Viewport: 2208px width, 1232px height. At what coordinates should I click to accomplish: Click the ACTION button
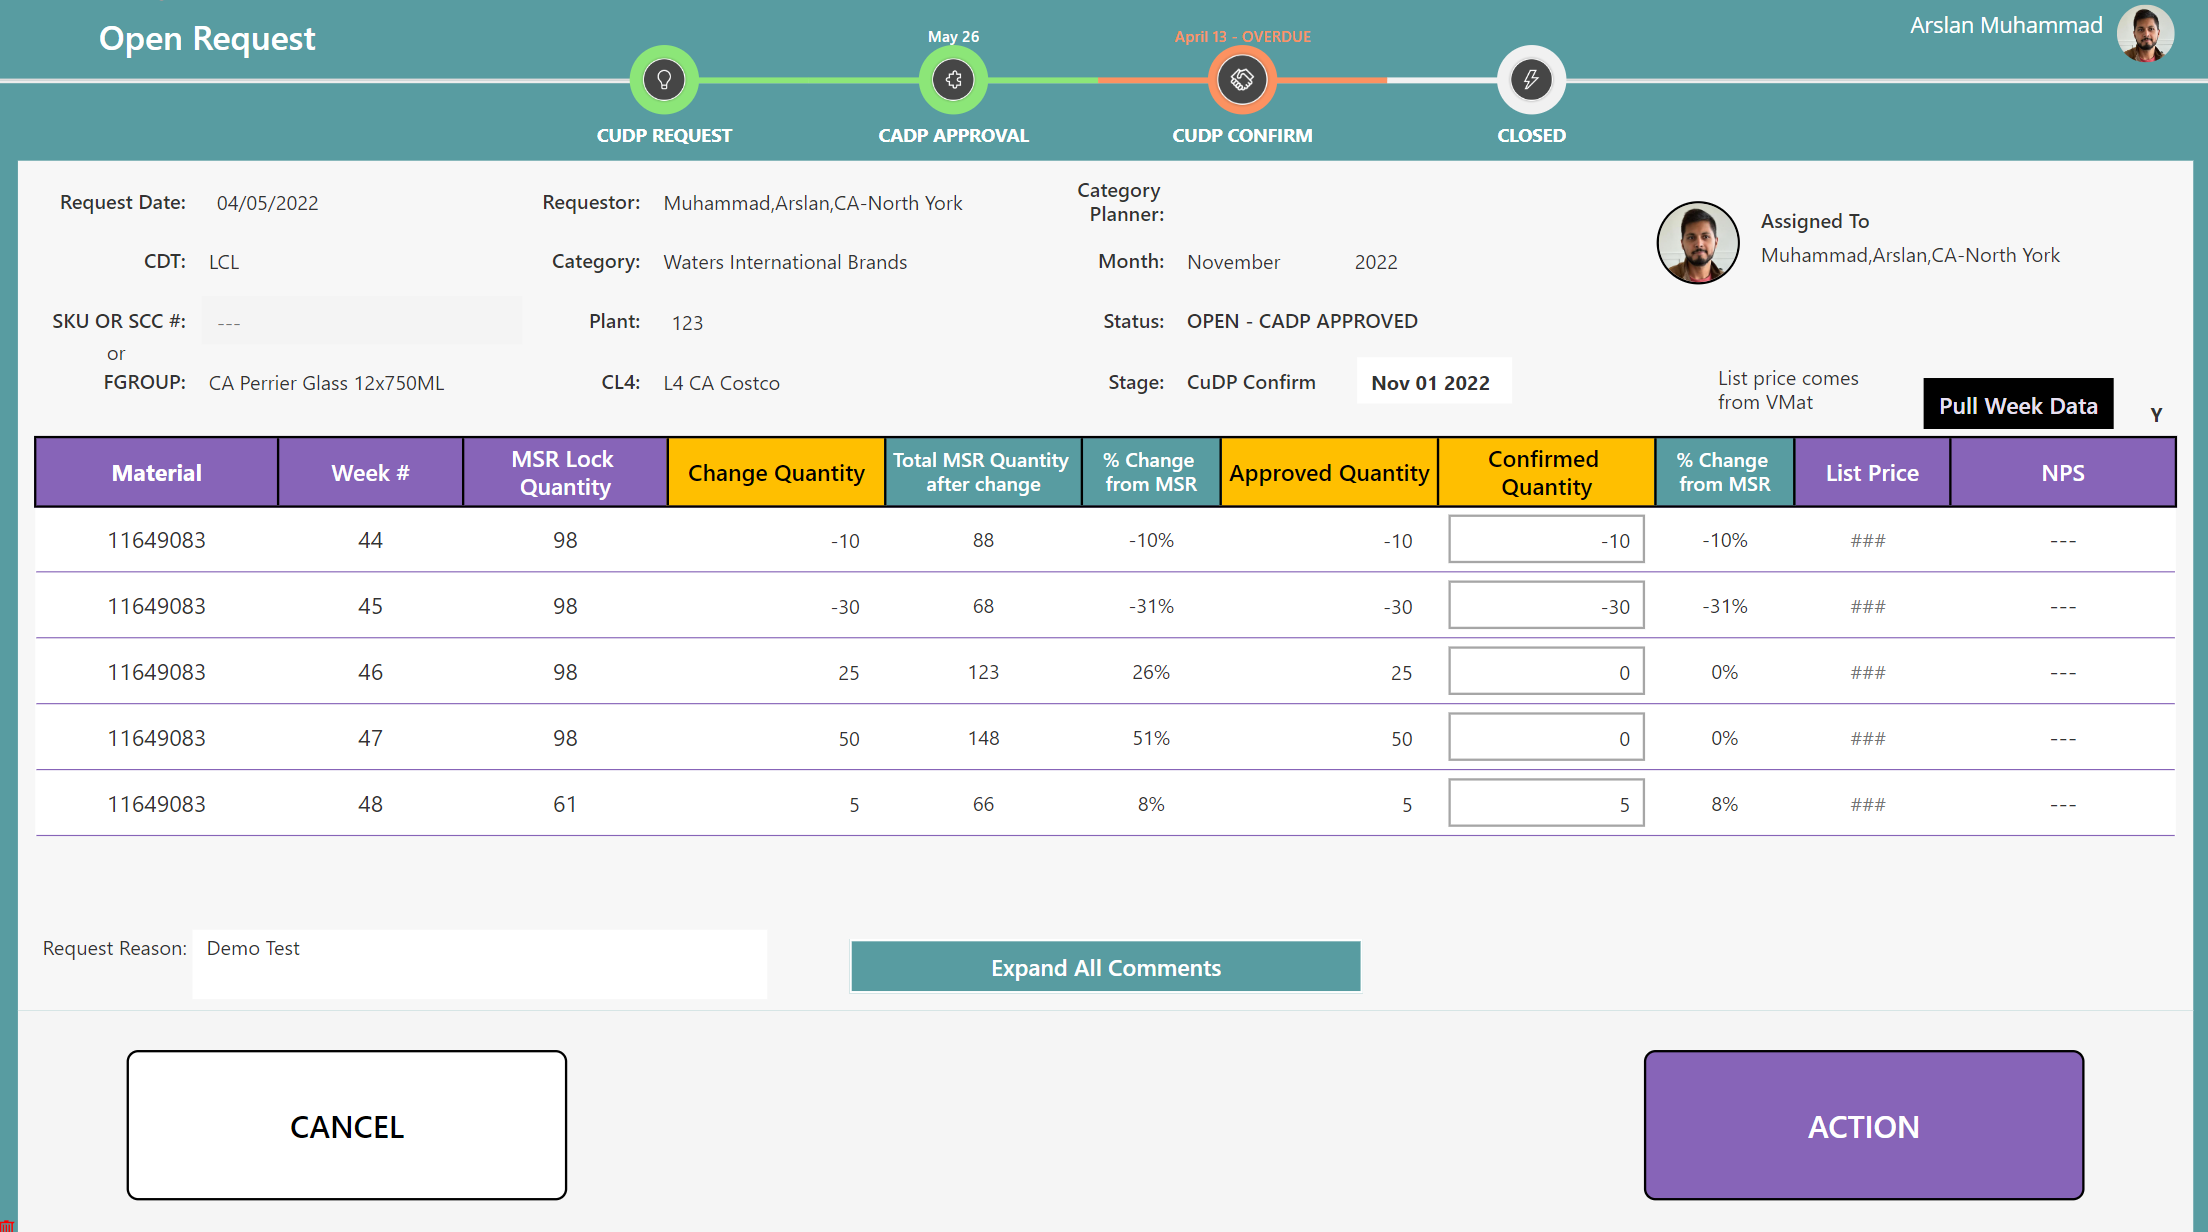tap(1864, 1125)
